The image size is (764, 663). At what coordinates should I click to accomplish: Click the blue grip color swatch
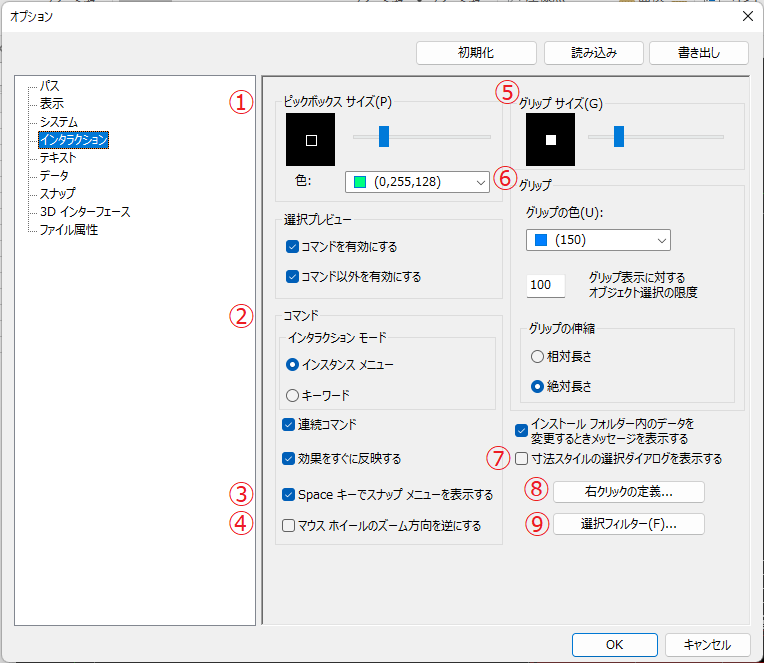541,240
